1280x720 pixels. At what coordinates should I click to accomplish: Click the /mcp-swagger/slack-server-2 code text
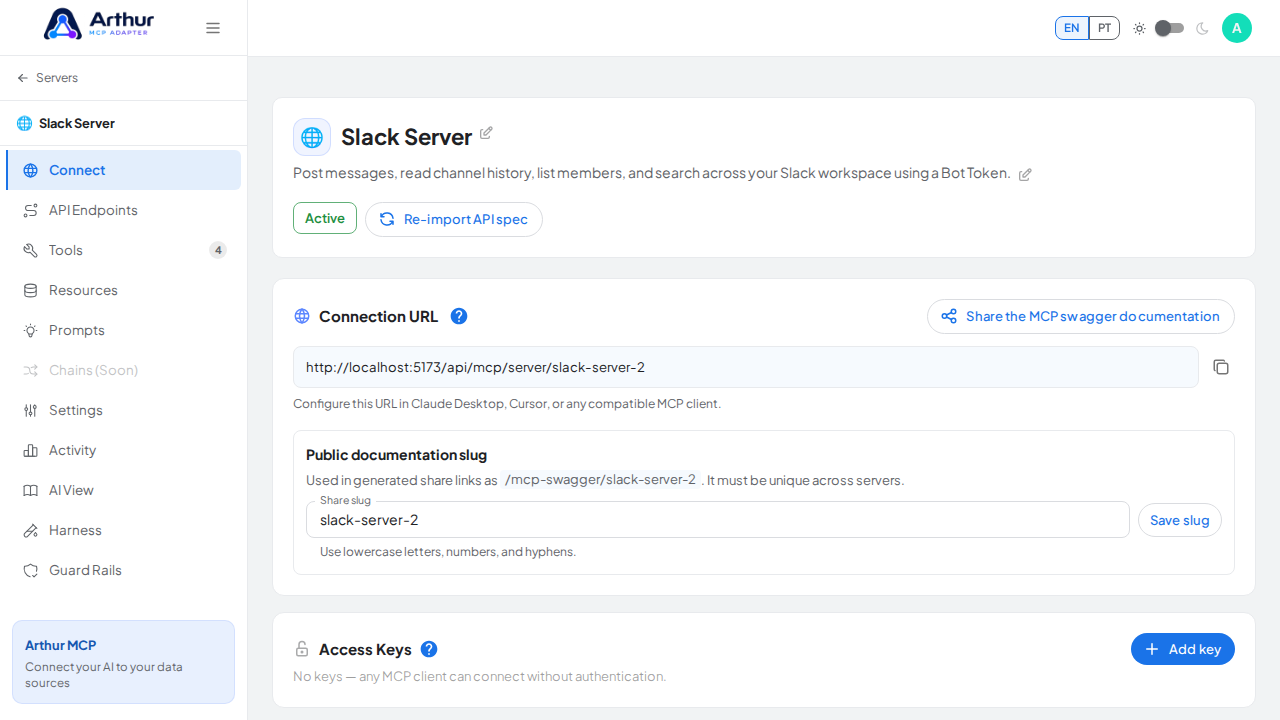pos(600,480)
